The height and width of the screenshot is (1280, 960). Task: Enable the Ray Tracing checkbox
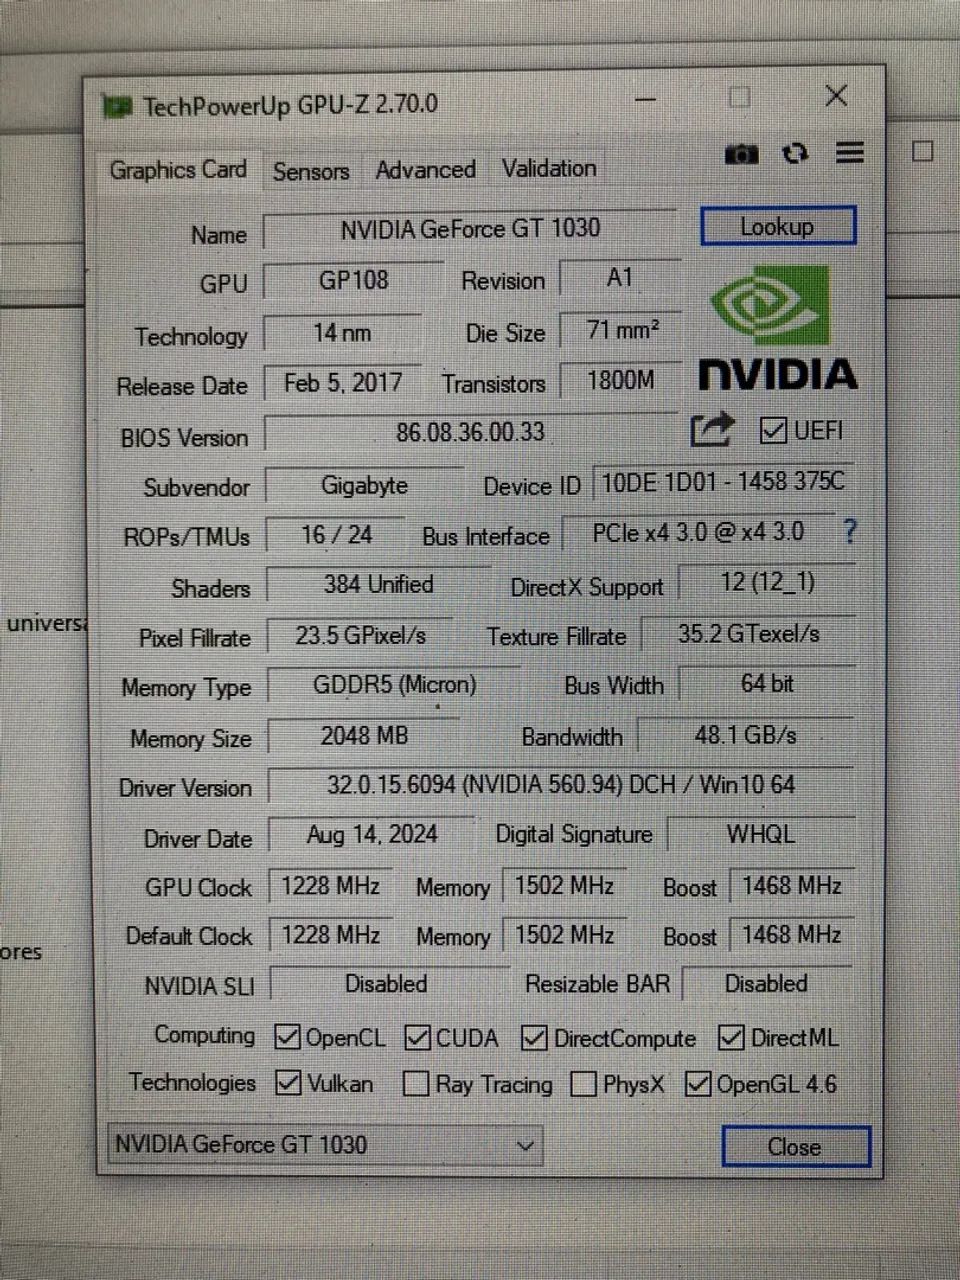click(x=416, y=1084)
